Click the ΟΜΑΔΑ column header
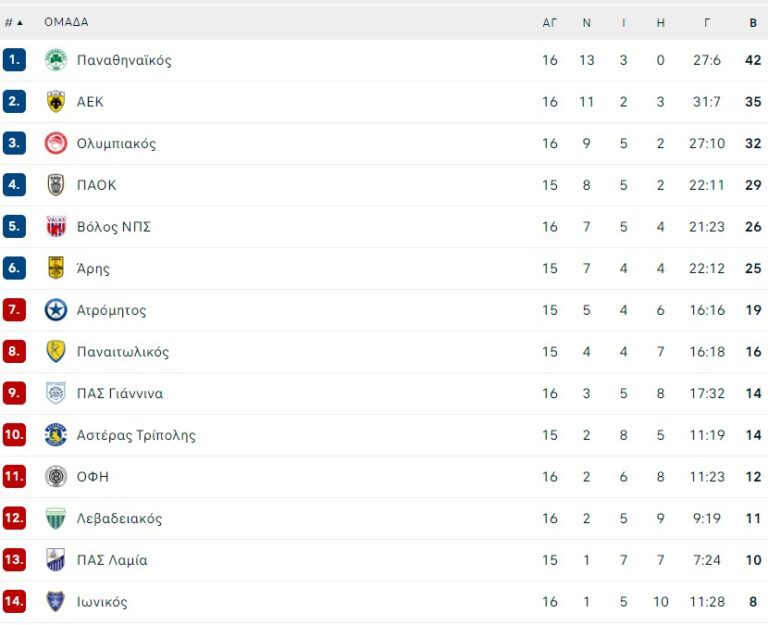768x625 pixels. [66, 22]
